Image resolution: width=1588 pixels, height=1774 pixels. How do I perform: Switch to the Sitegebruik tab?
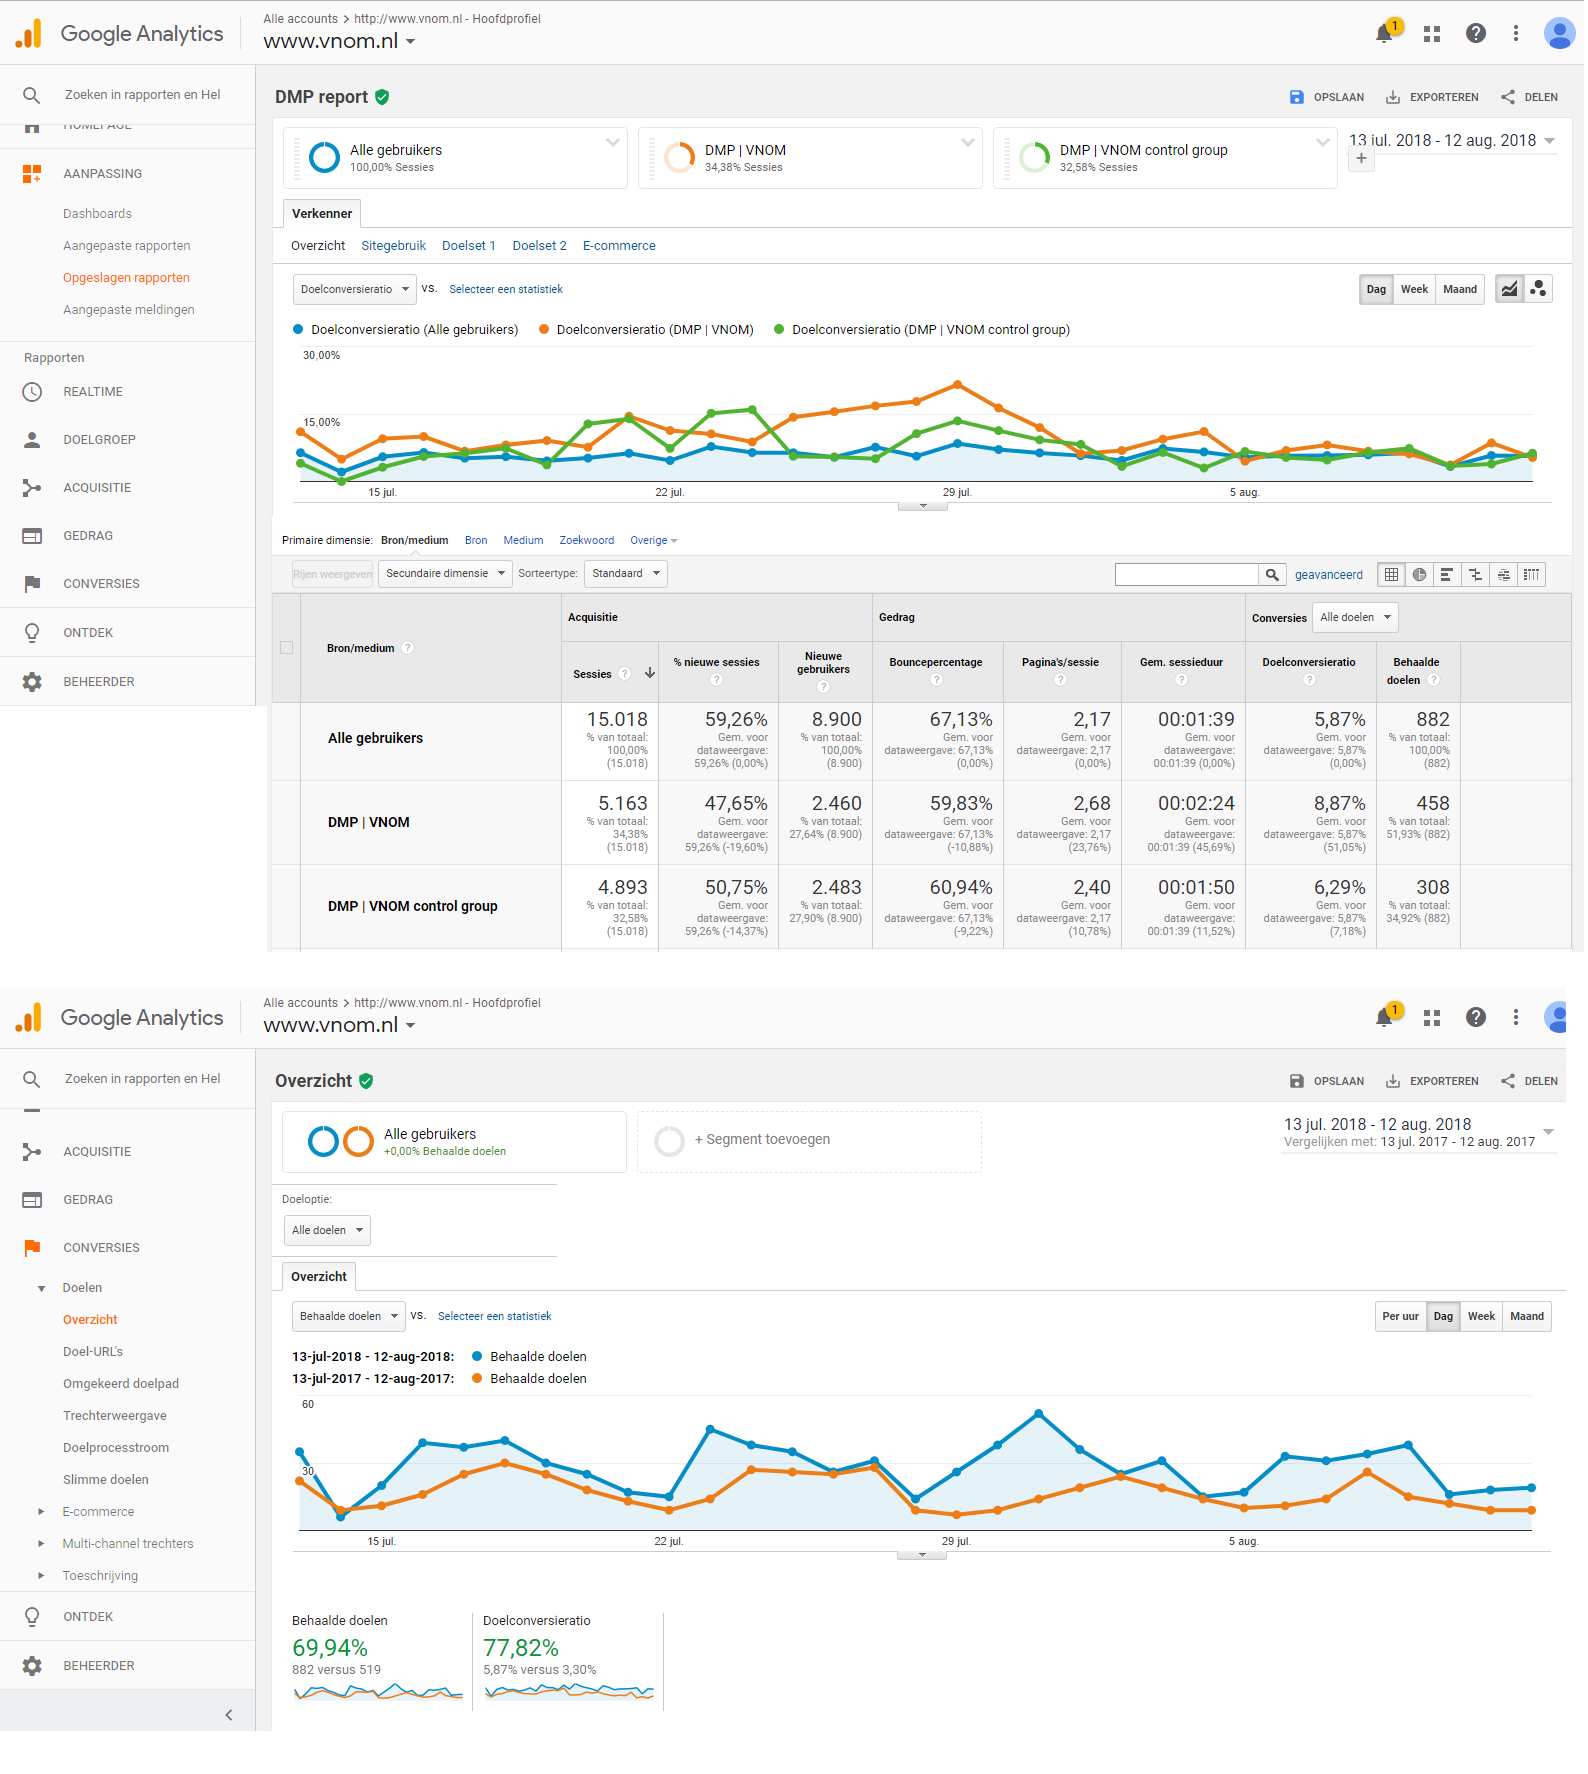point(393,246)
